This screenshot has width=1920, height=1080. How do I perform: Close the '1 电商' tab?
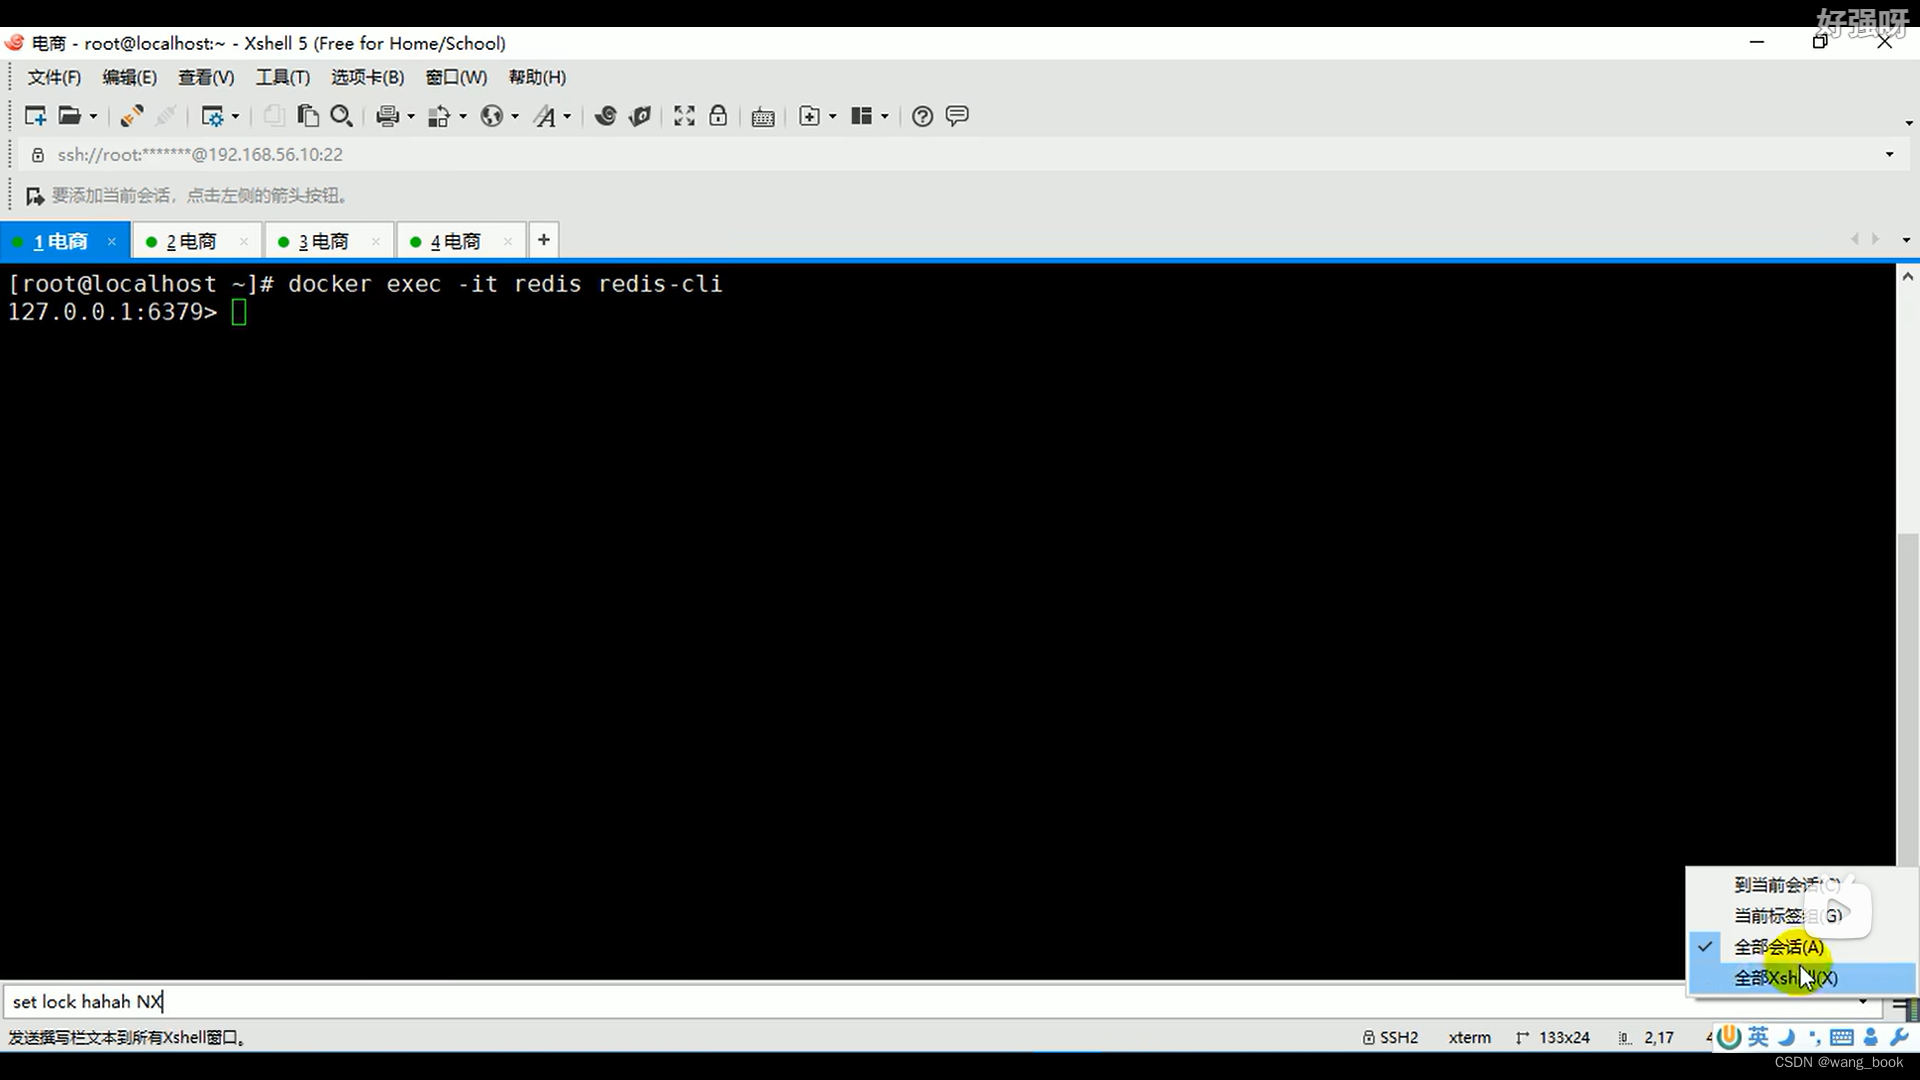point(112,241)
